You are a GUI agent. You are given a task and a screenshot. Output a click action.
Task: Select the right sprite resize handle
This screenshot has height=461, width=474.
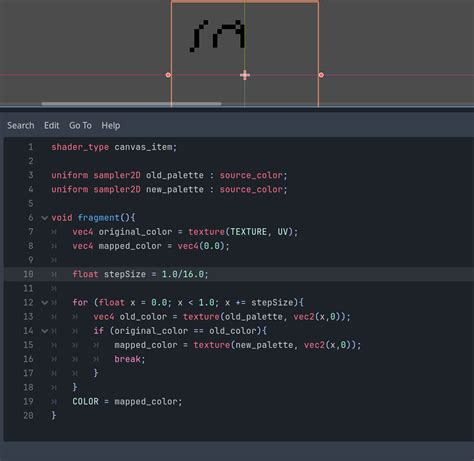pos(321,75)
